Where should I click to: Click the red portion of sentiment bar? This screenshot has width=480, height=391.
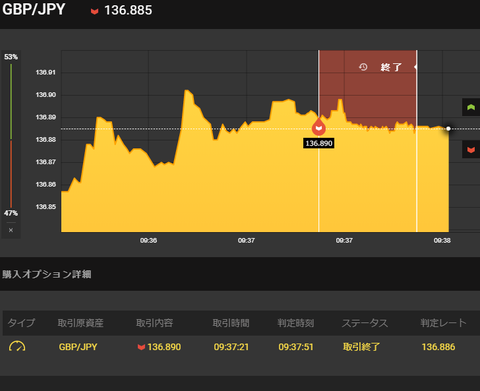[x=11, y=174]
